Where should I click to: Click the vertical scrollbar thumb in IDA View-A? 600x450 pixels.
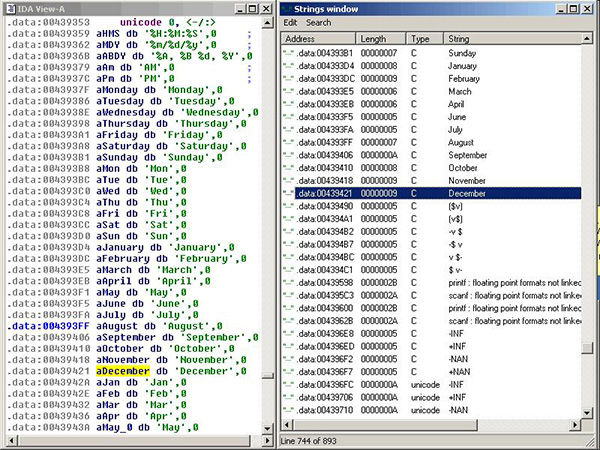coord(267,376)
